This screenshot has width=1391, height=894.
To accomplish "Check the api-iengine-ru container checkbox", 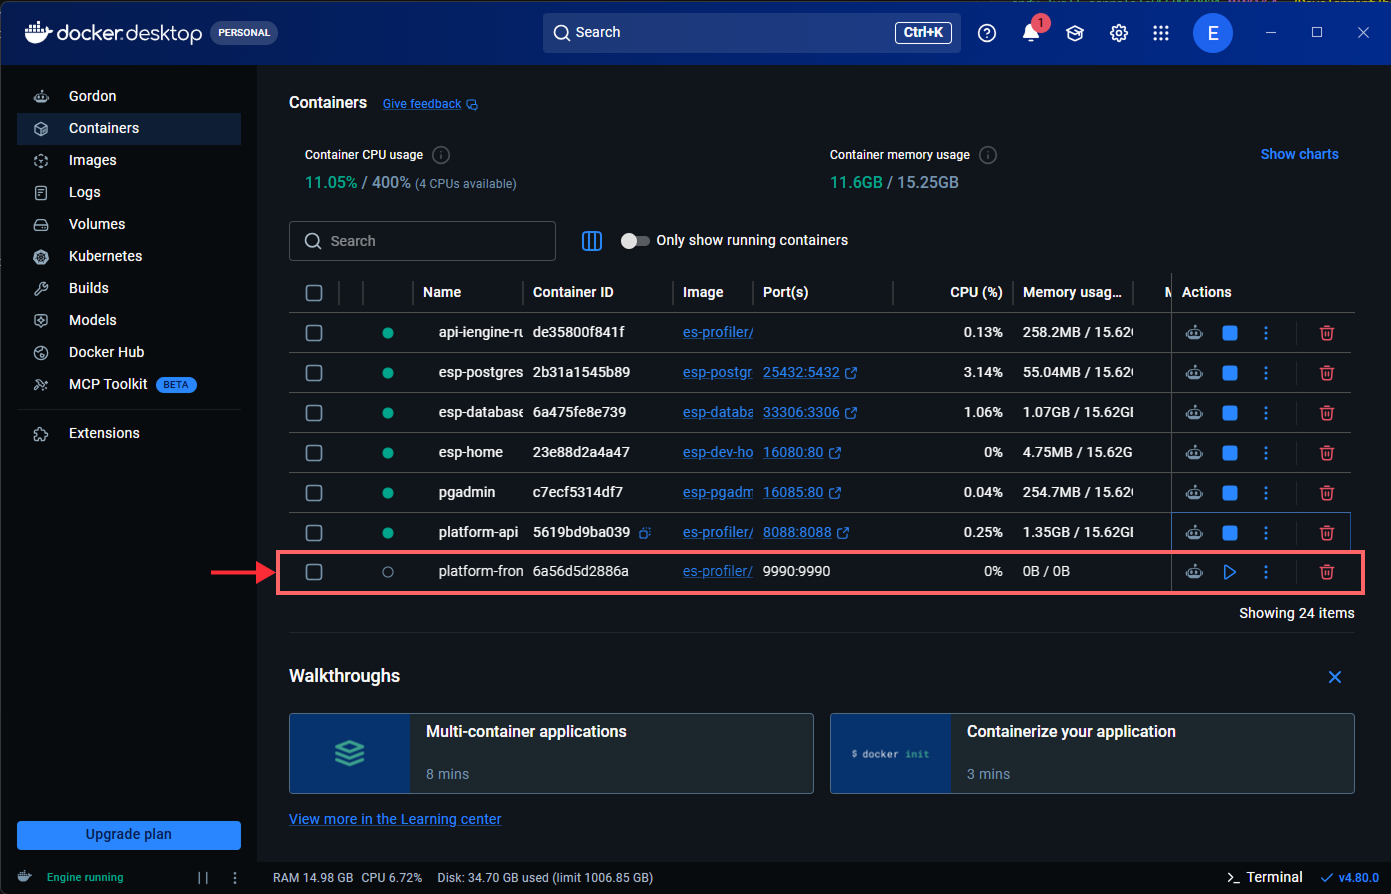I will point(314,333).
